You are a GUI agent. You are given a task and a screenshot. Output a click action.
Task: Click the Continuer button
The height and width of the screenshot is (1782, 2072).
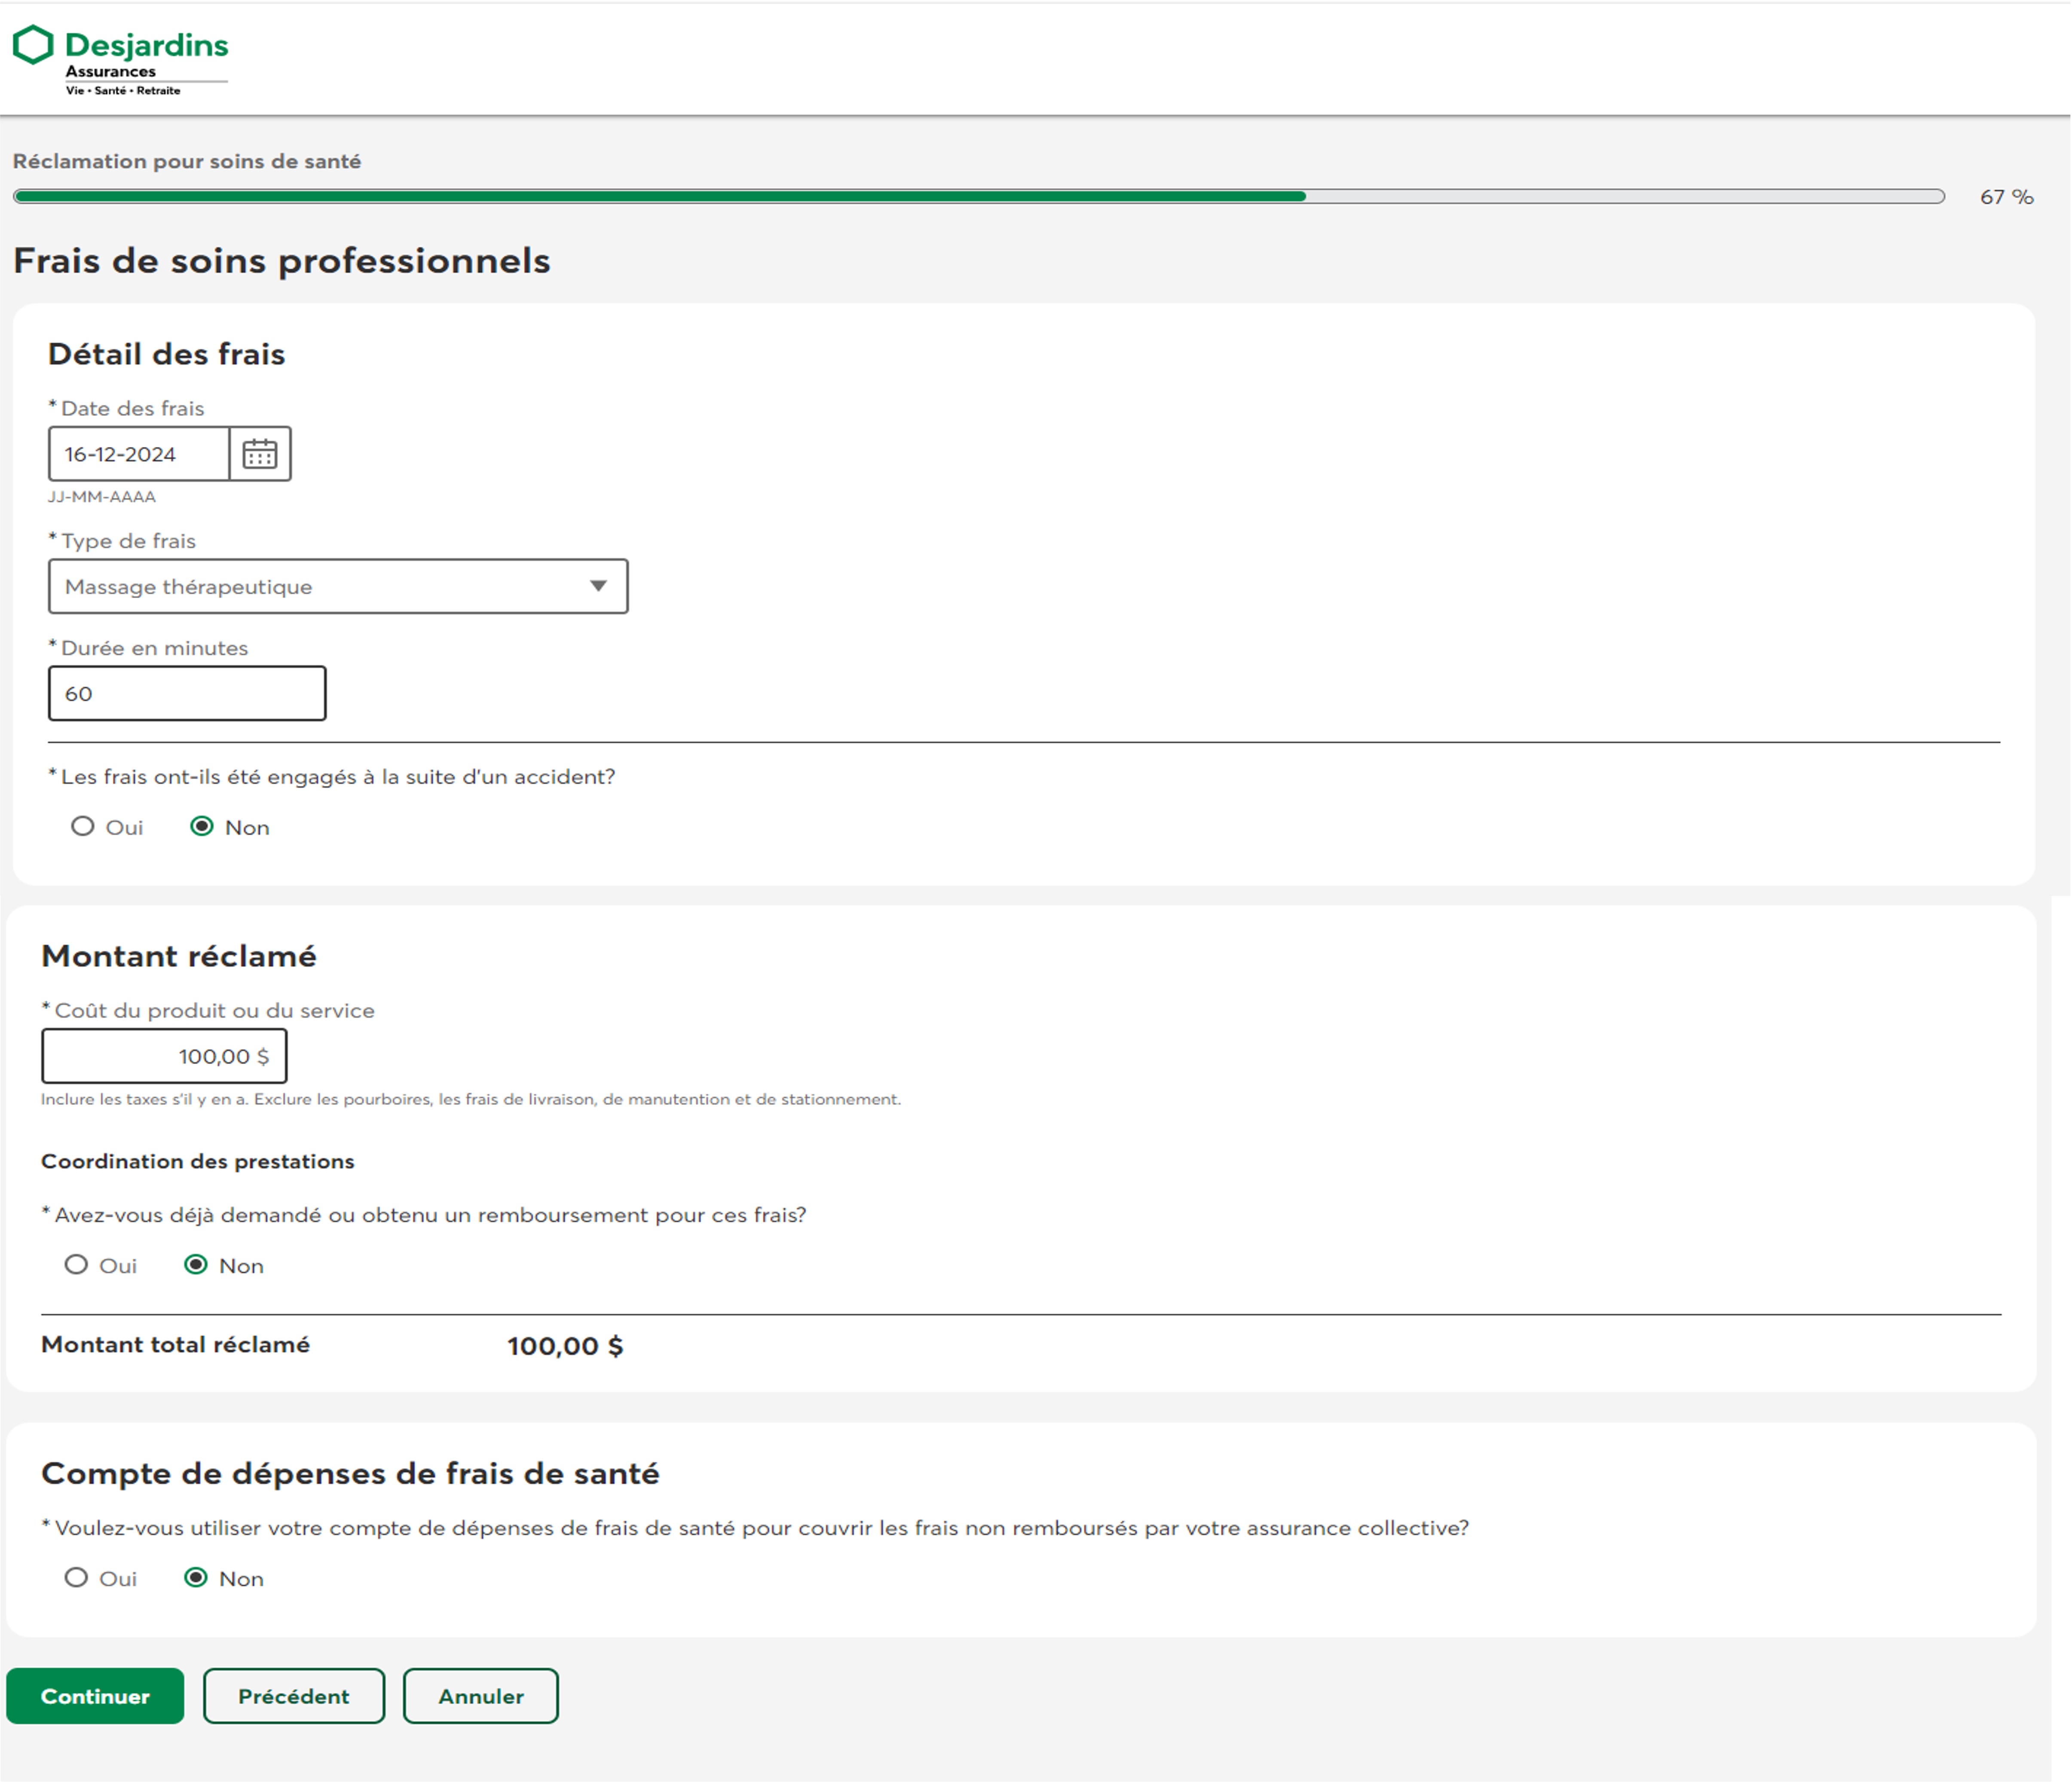pyautogui.click(x=95, y=1696)
